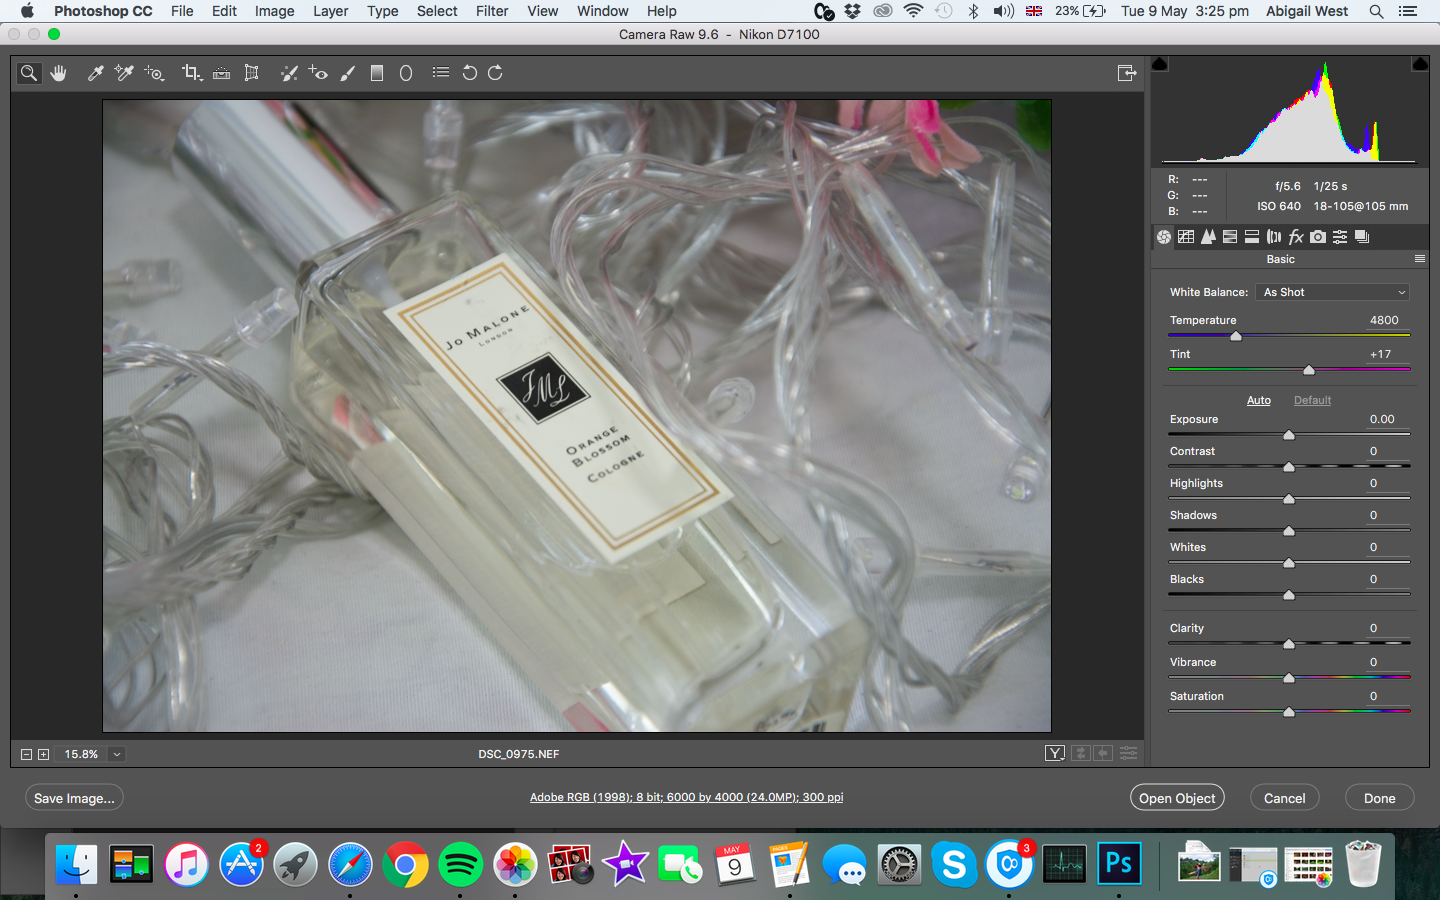This screenshot has width=1440, height=900.
Task: Switch to the Split Toning panel tab
Action: click(x=1252, y=237)
